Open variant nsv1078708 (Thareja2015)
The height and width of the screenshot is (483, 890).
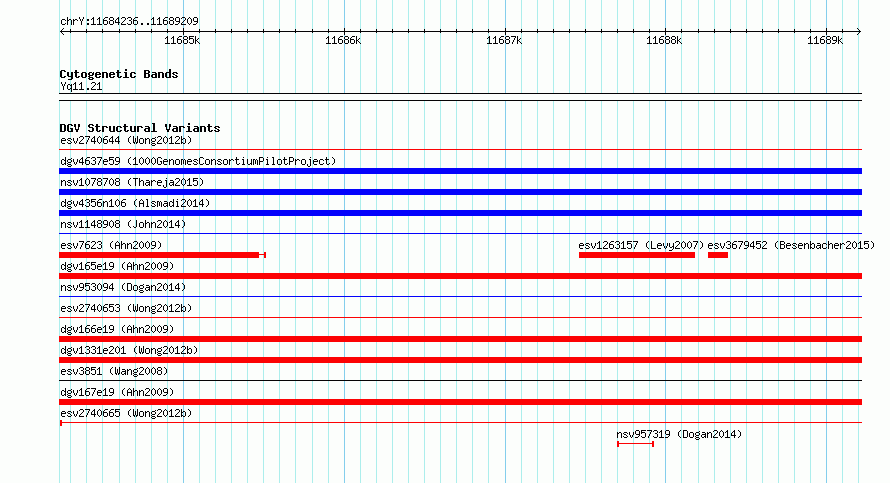pyautogui.click(x=132, y=182)
